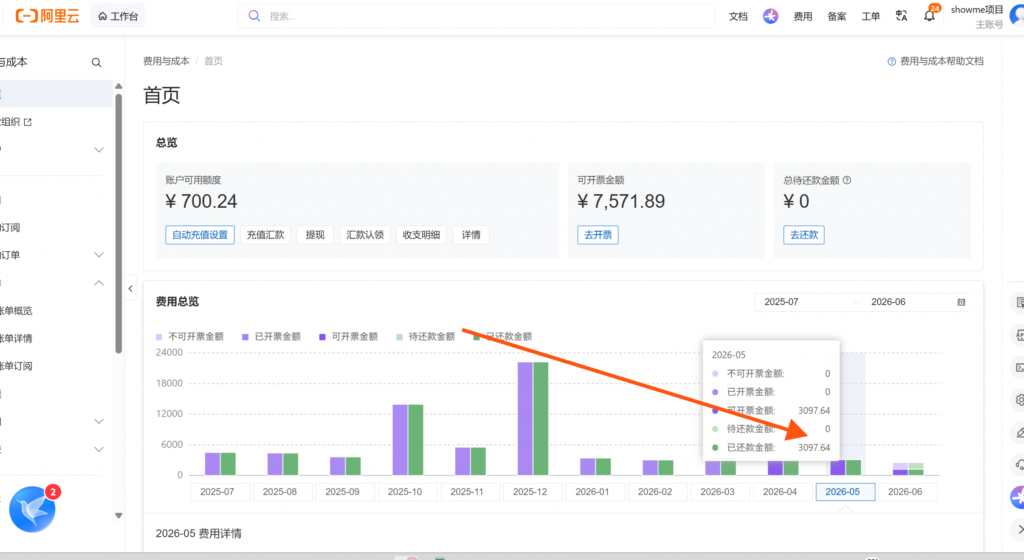Click the 充值汇款 button
This screenshot has height=560, width=1024.
(266, 235)
